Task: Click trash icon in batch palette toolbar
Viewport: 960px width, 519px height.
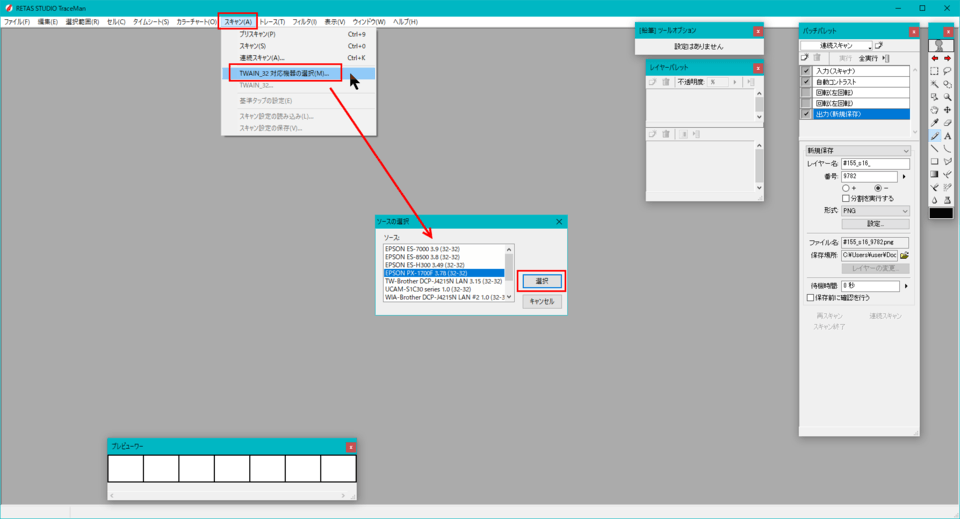Action: click(817, 58)
